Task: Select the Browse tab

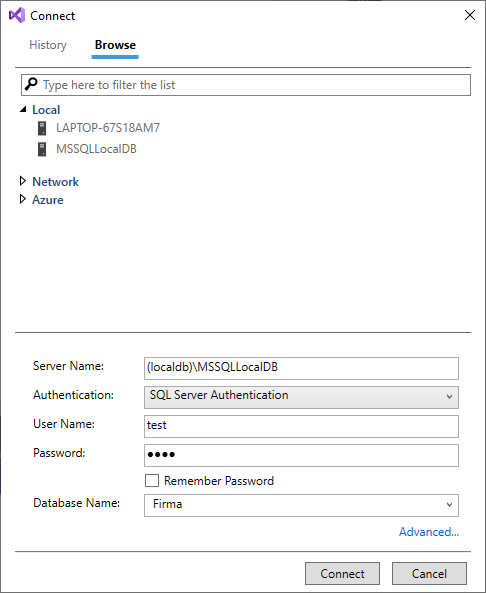Action: [115, 45]
